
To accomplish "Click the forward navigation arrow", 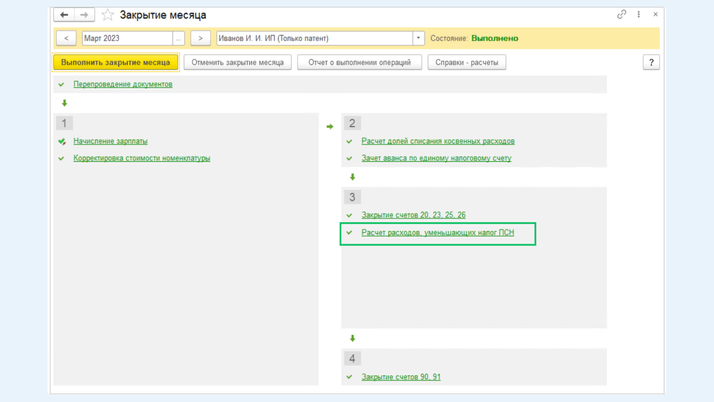I will click(84, 15).
